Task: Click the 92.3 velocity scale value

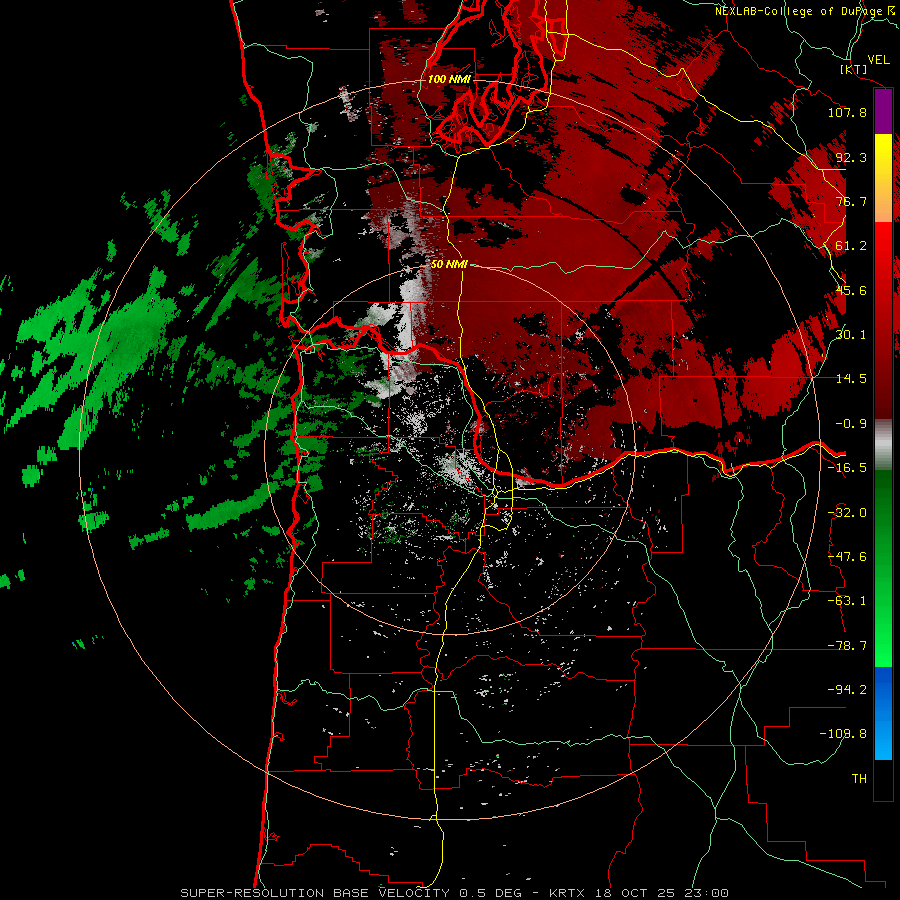Action: tap(851, 157)
